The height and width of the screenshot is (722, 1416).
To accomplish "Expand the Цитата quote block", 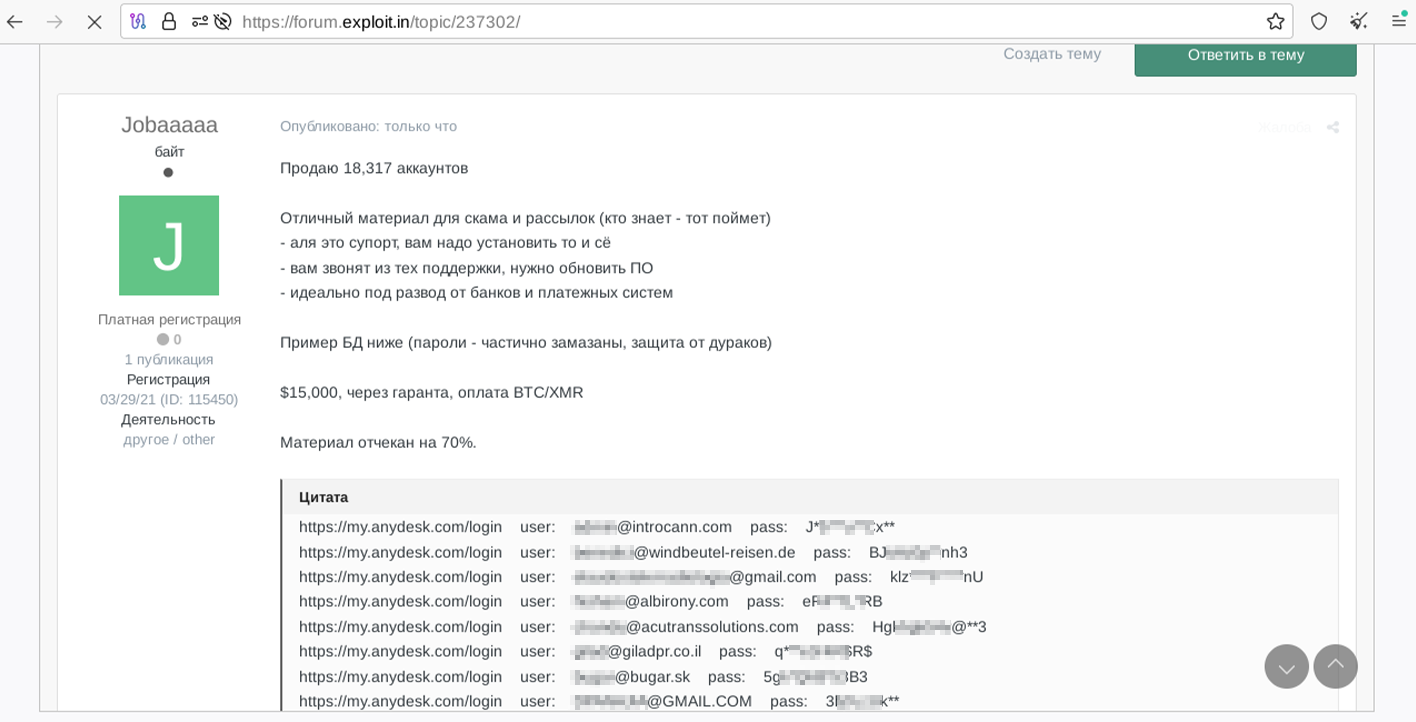I will 321,497.
